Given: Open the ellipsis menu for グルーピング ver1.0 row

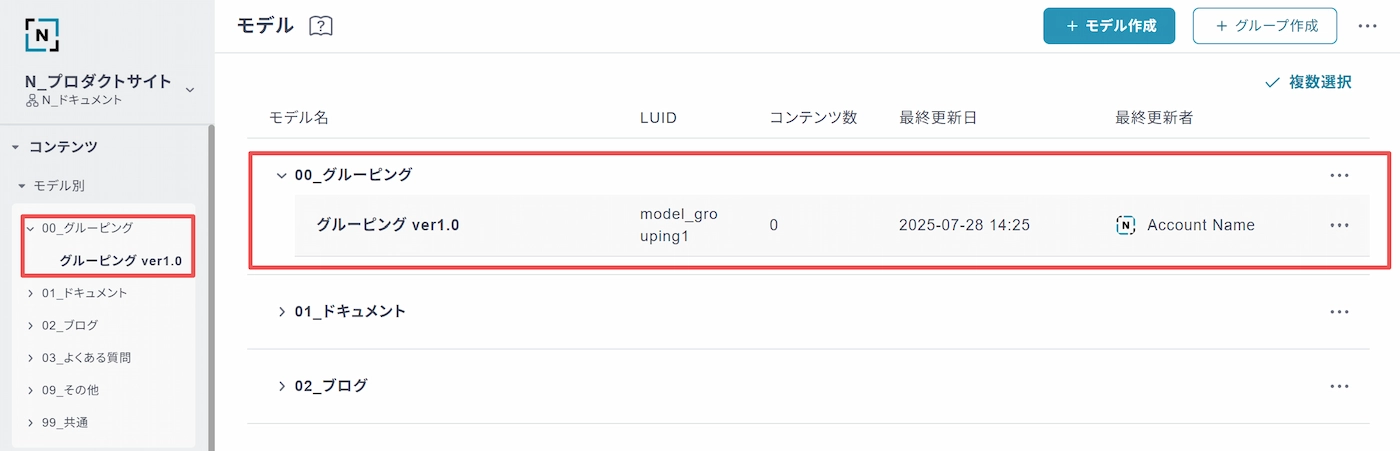Looking at the screenshot, I should (x=1340, y=225).
